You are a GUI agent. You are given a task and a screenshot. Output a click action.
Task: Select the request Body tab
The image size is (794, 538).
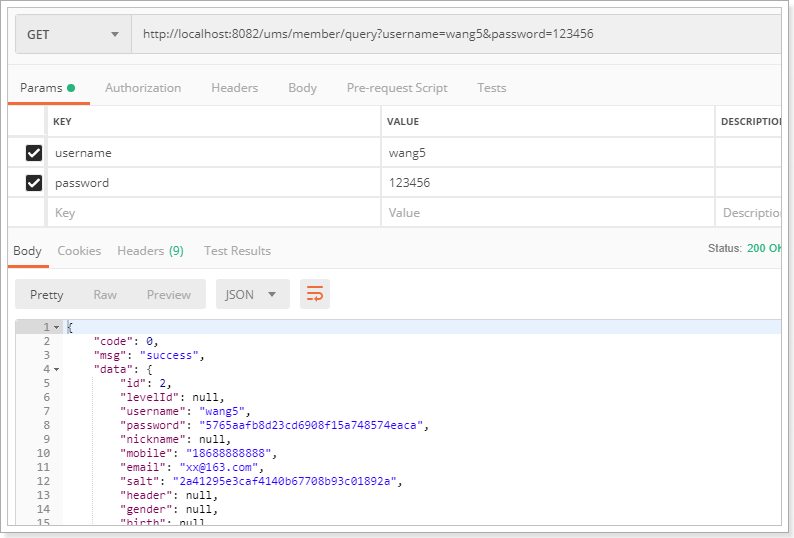point(302,88)
